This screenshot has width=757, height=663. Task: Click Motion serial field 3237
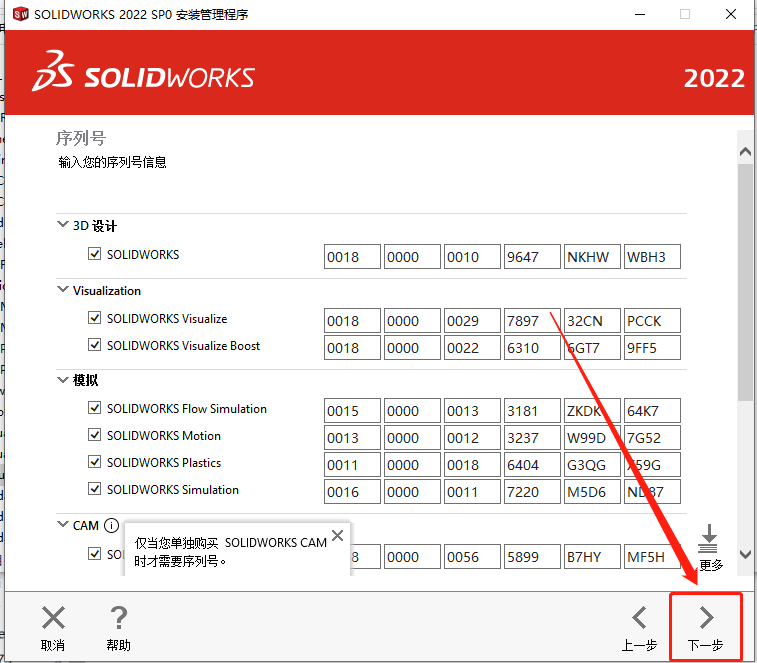pyautogui.click(x=532, y=437)
